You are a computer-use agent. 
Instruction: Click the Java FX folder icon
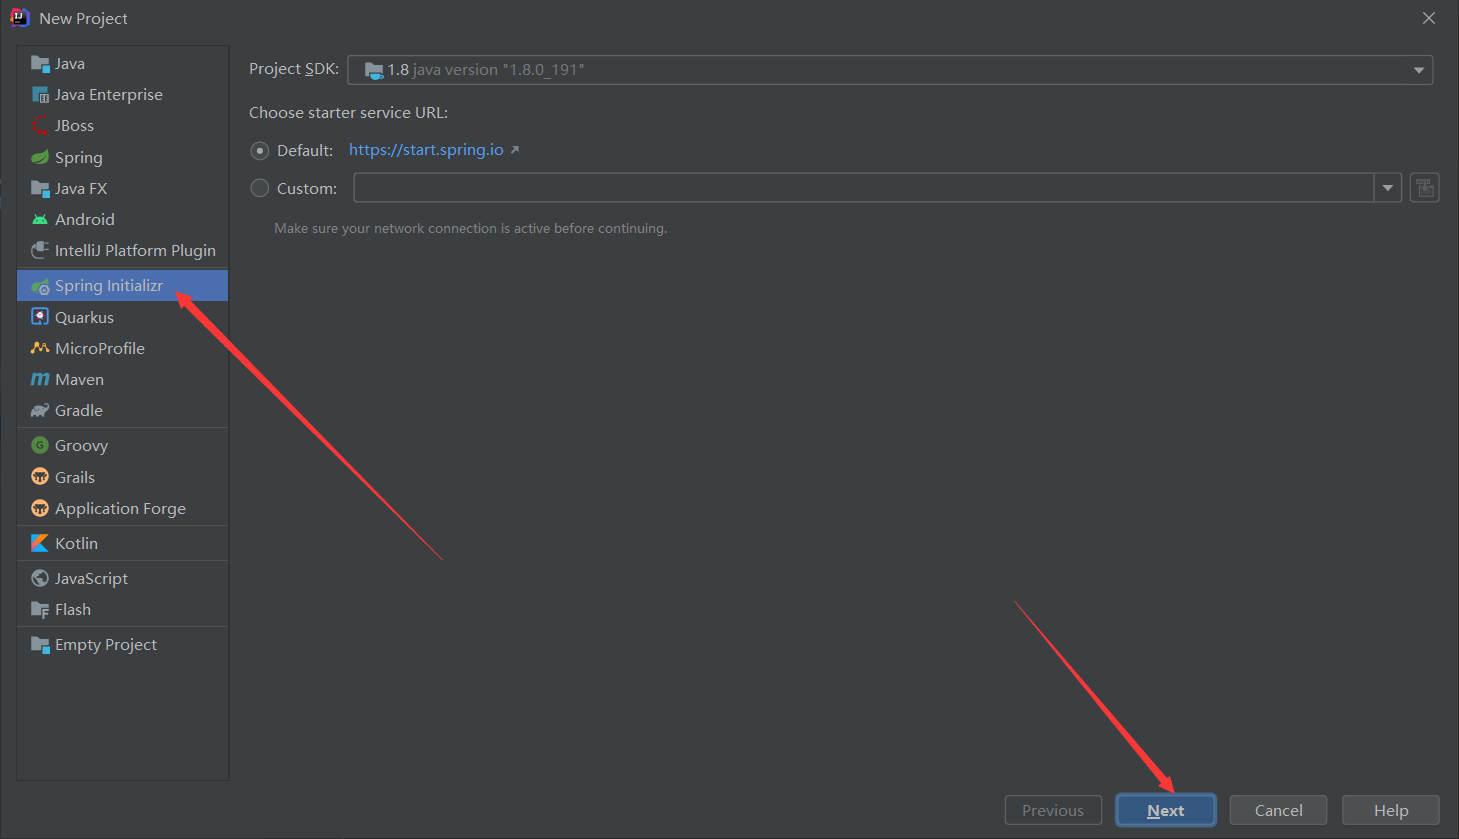click(40, 189)
